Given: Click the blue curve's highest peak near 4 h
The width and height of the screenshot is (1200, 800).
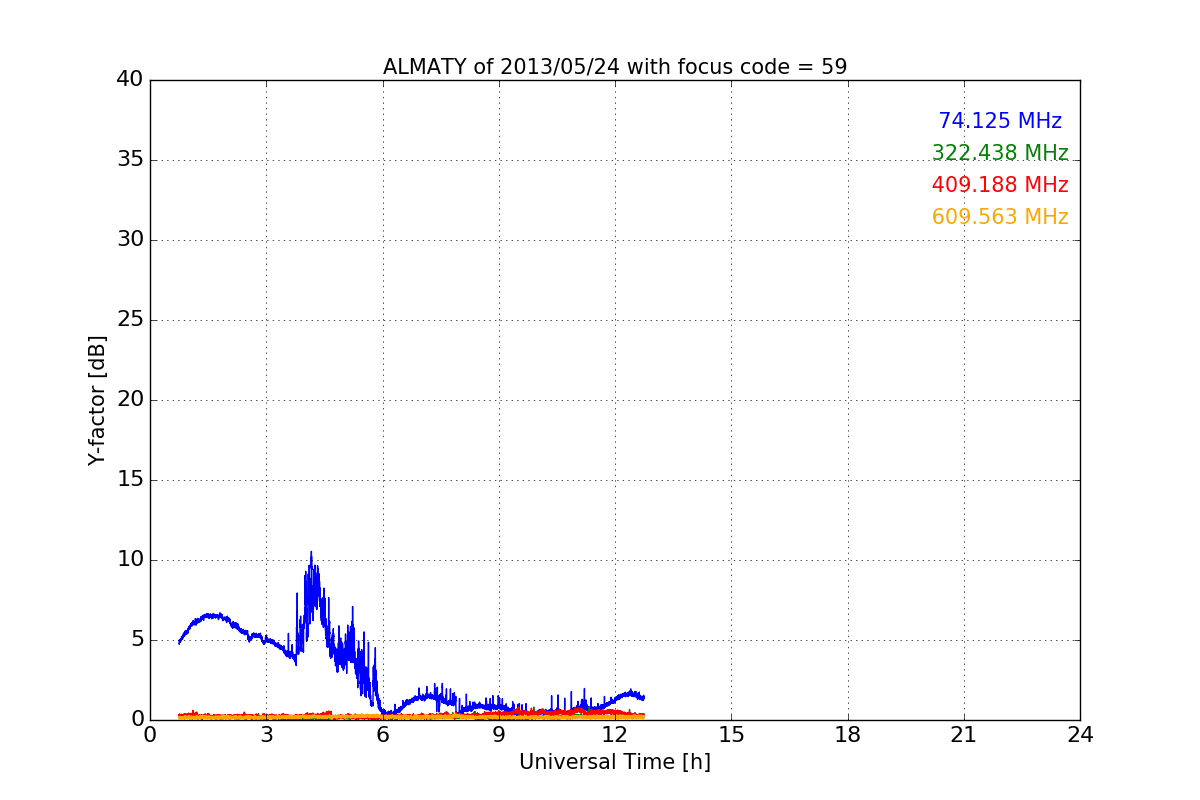Looking at the screenshot, I should 311,553.
